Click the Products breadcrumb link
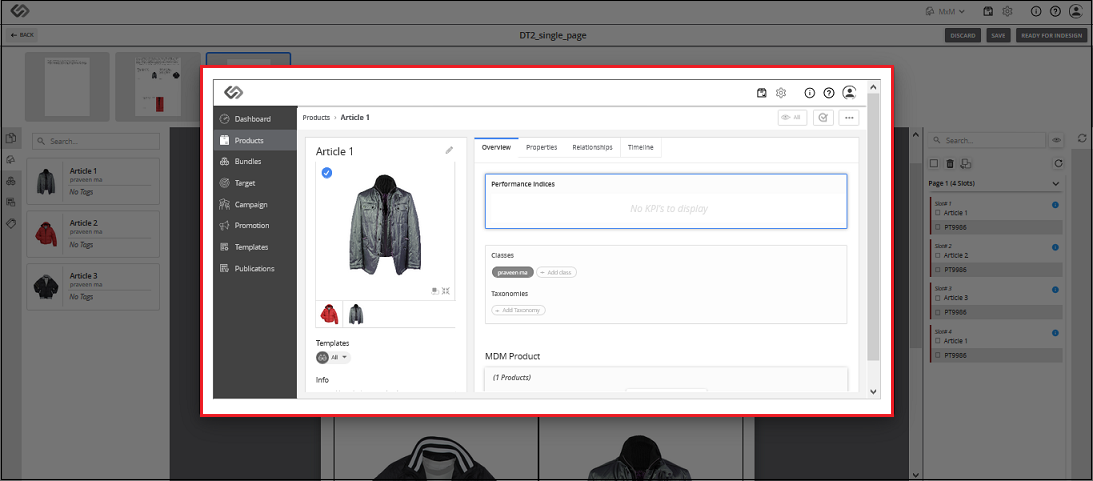Viewport: 1093px width, 481px height. tap(316, 118)
